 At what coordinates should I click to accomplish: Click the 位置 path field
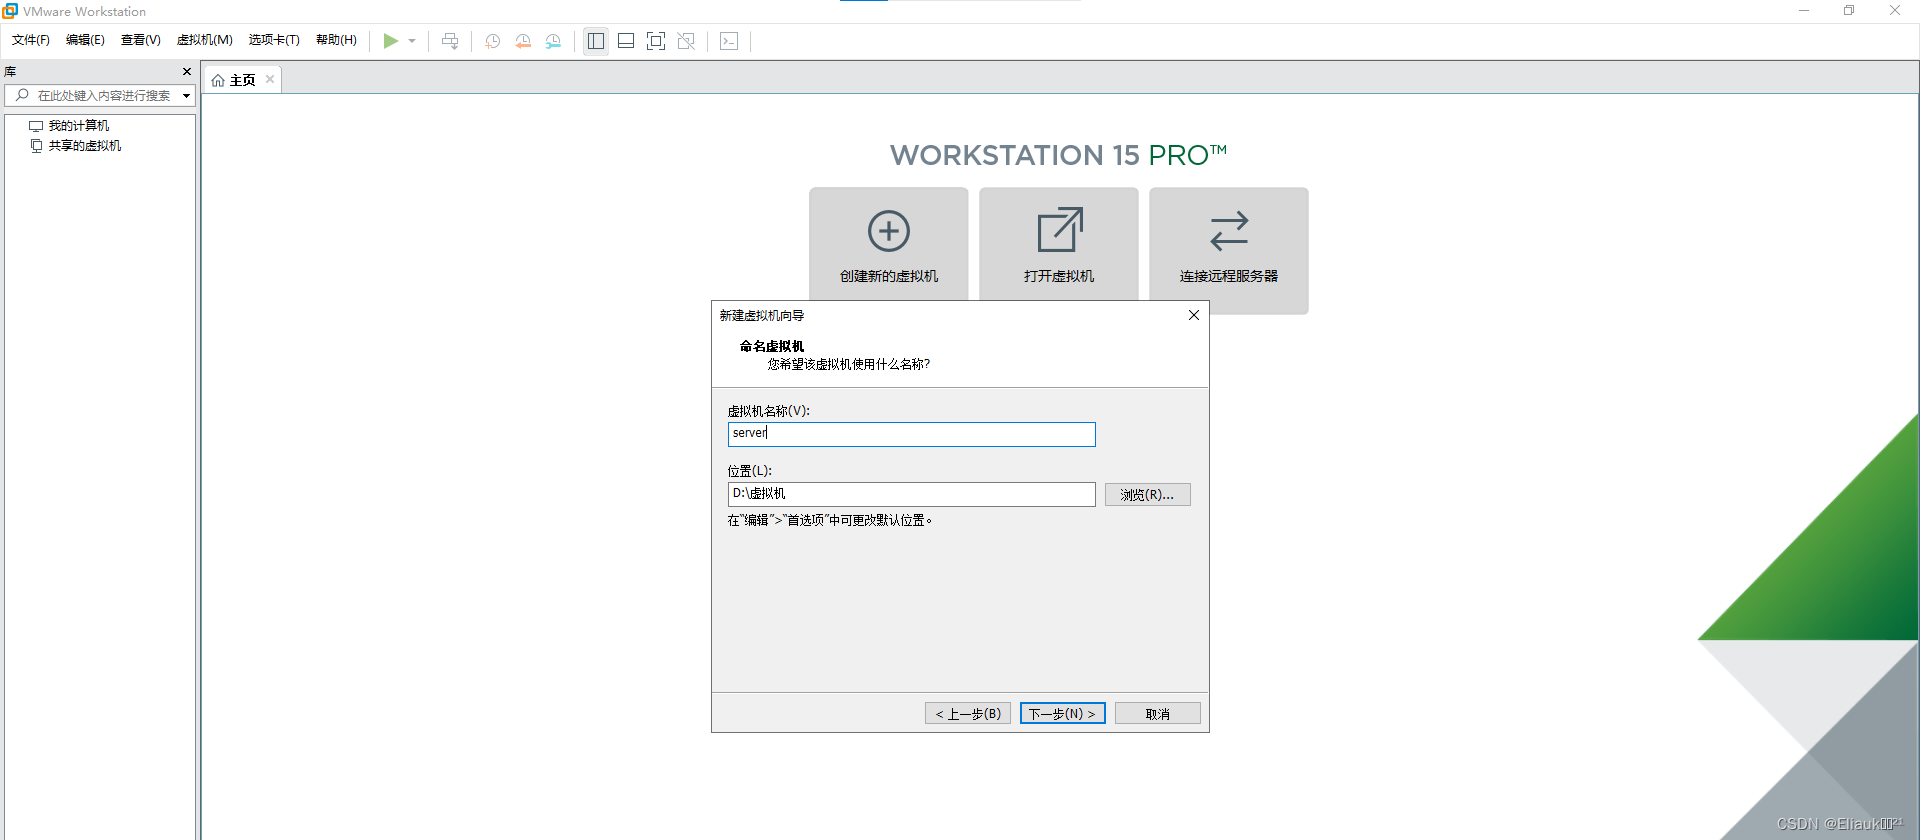coord(912,494)
